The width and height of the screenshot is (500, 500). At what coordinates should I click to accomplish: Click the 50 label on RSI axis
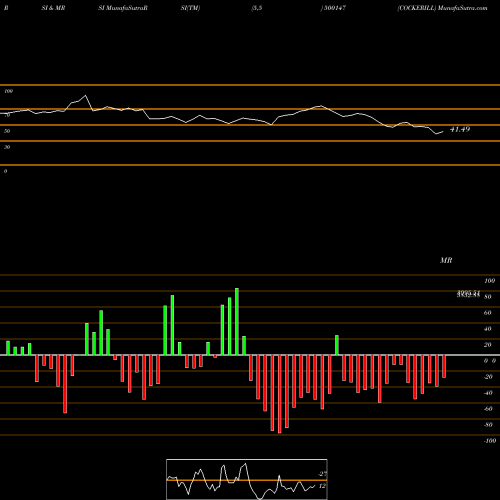tap(7, 131)
